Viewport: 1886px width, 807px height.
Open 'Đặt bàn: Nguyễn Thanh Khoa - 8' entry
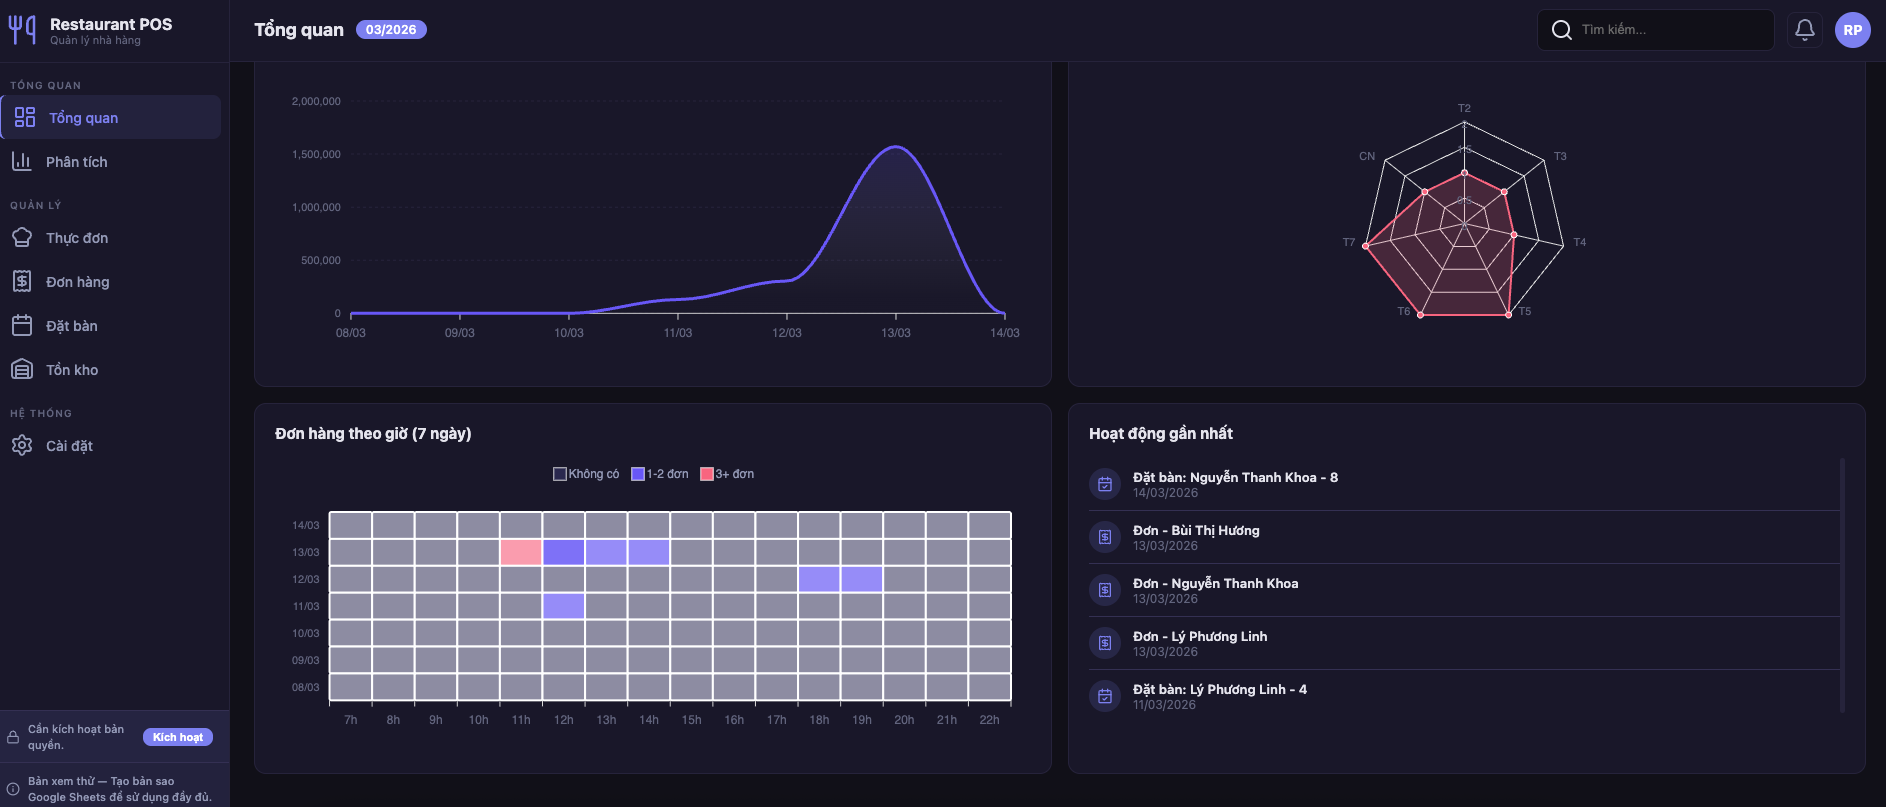1234,478
